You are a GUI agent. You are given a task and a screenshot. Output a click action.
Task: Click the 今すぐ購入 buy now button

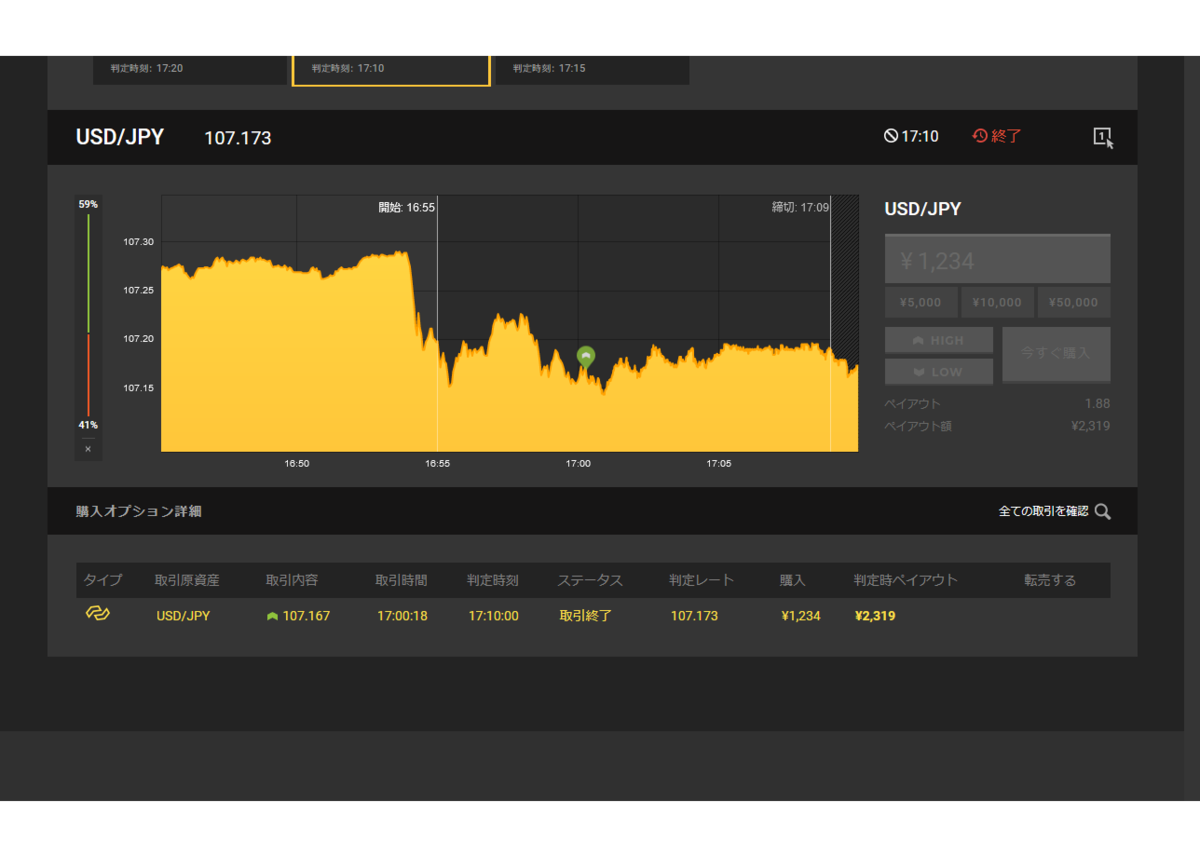(1056, 354)
